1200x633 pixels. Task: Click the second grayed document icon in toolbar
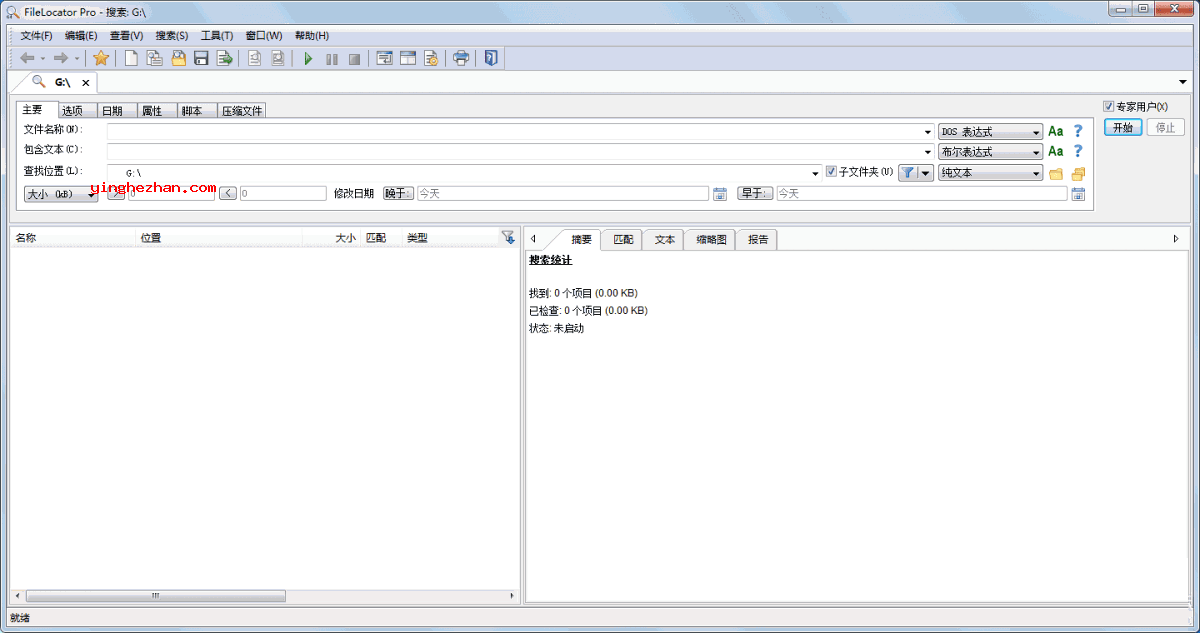(278, 59)
